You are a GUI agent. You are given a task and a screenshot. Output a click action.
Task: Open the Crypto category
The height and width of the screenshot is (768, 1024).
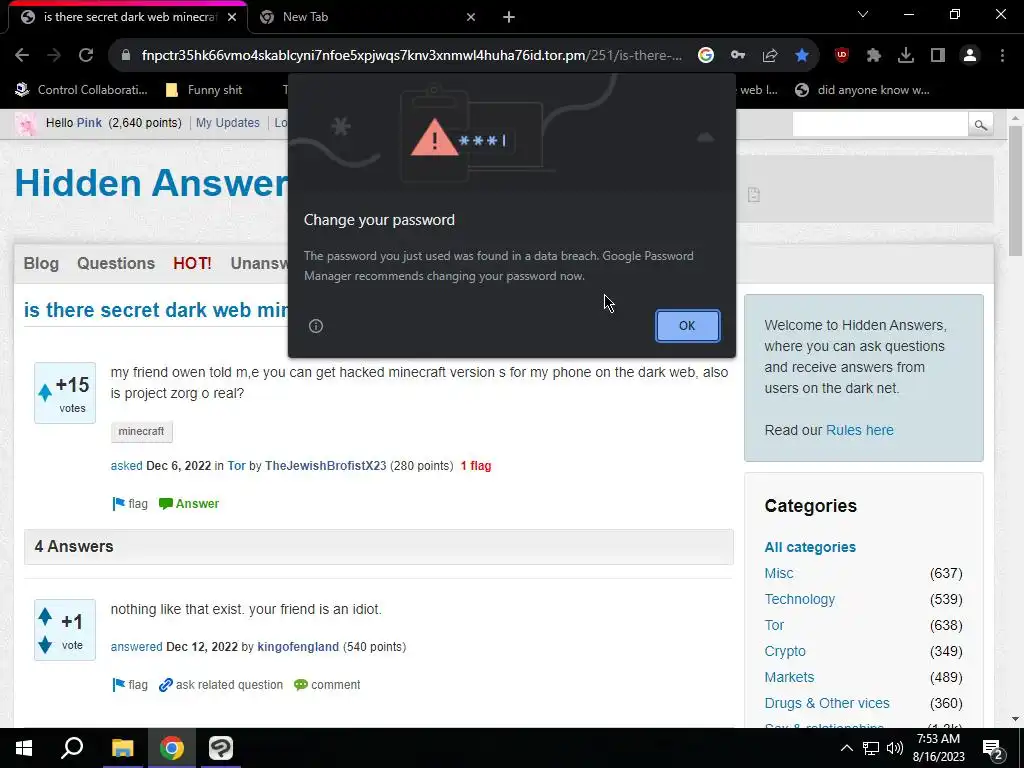tap(785, 651)
